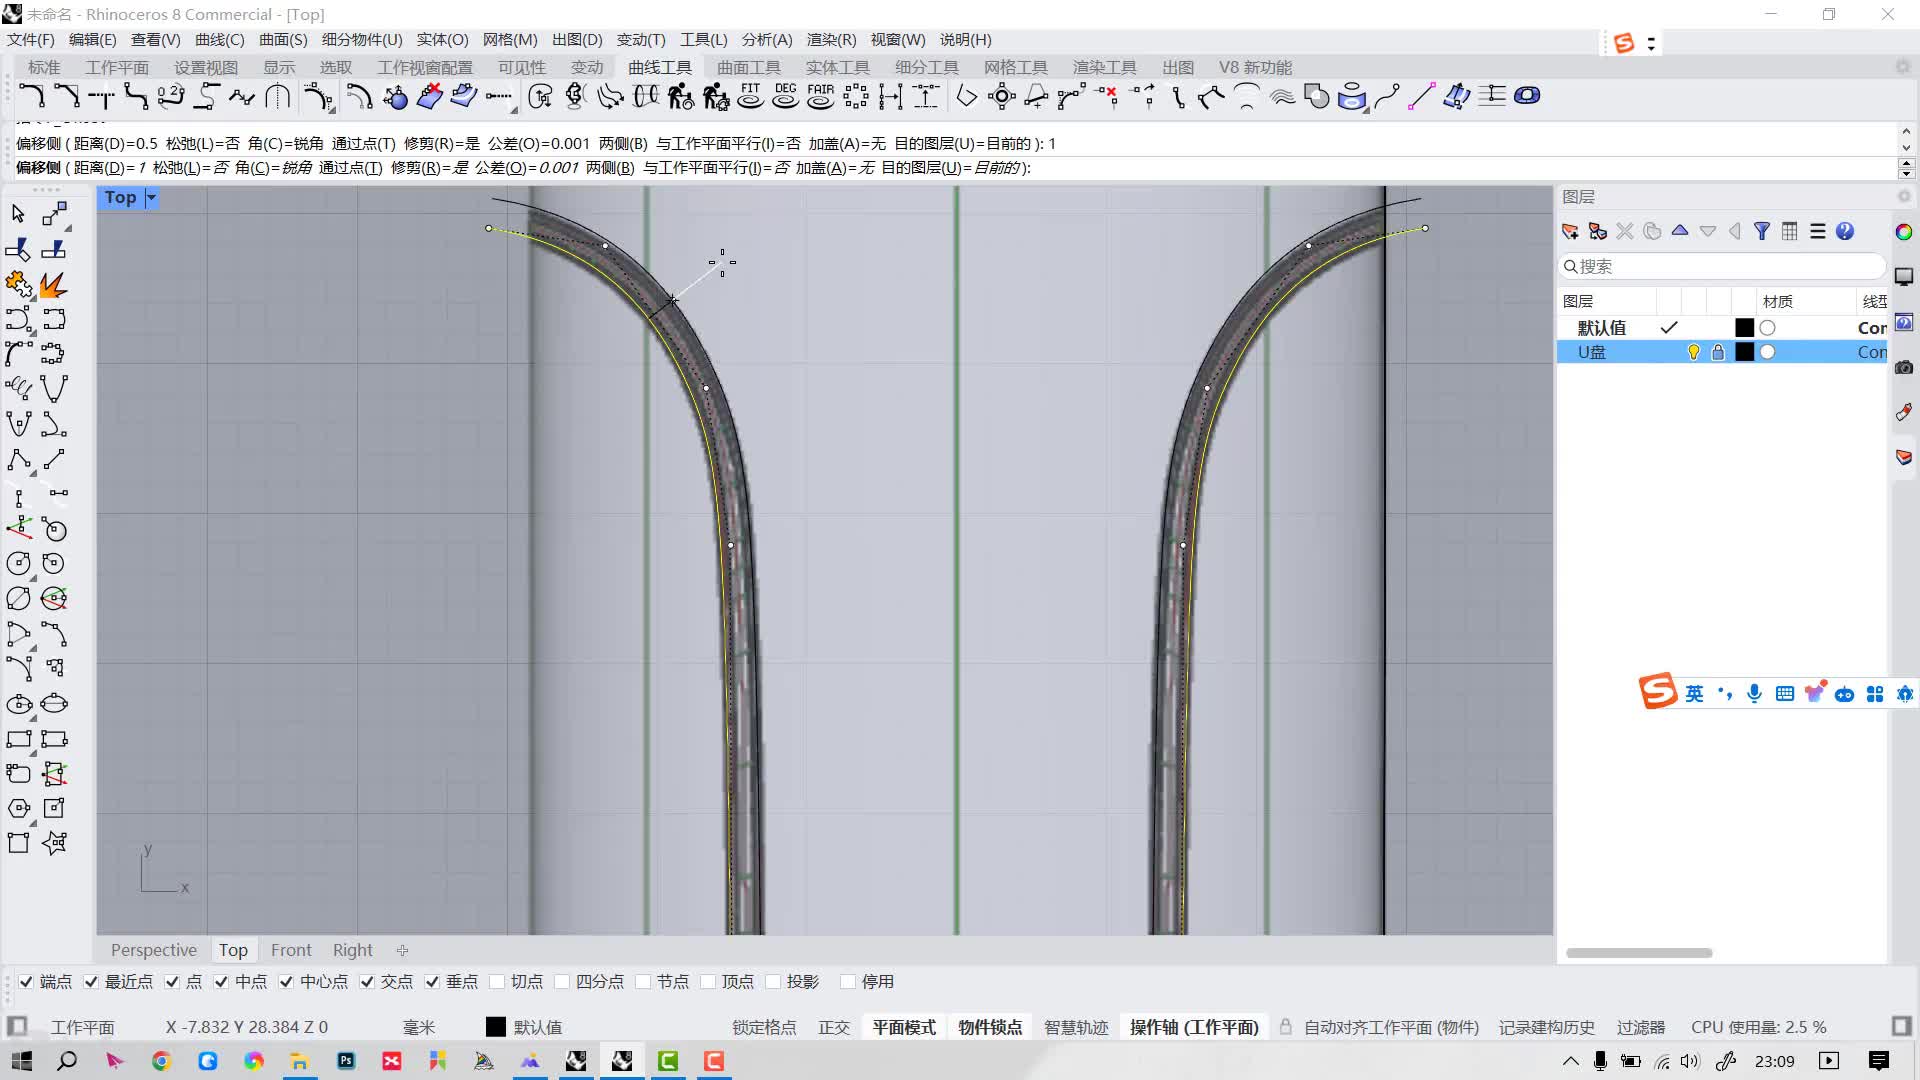Enable the 四分点 osnap checkbox
1920x1080 pixels.
tap(562, 982)
